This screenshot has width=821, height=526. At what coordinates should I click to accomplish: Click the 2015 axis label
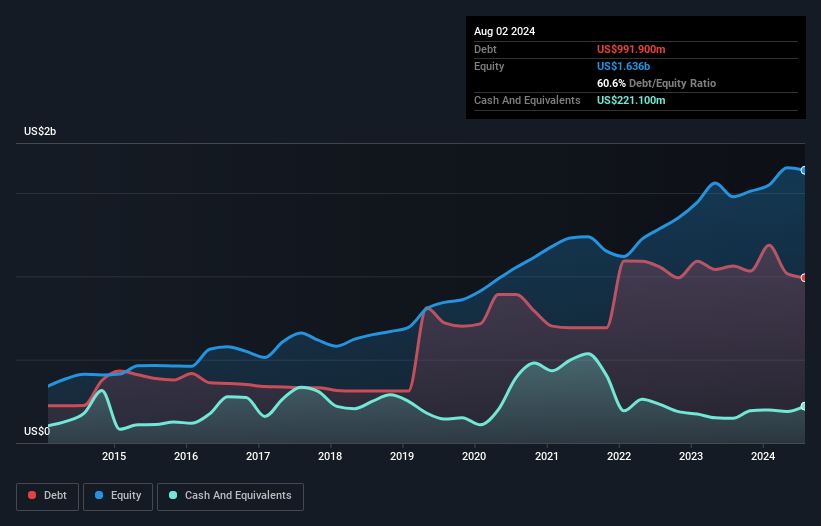[x=114, y=456]
